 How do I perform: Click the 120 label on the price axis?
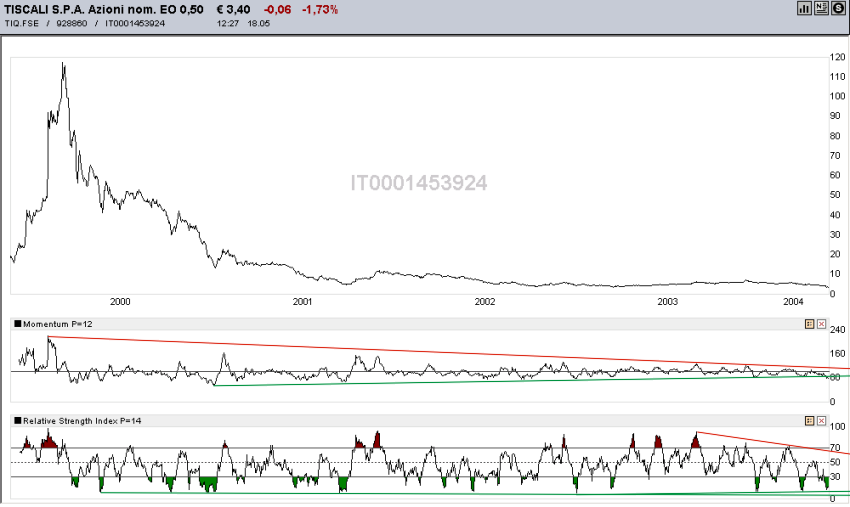838,57
